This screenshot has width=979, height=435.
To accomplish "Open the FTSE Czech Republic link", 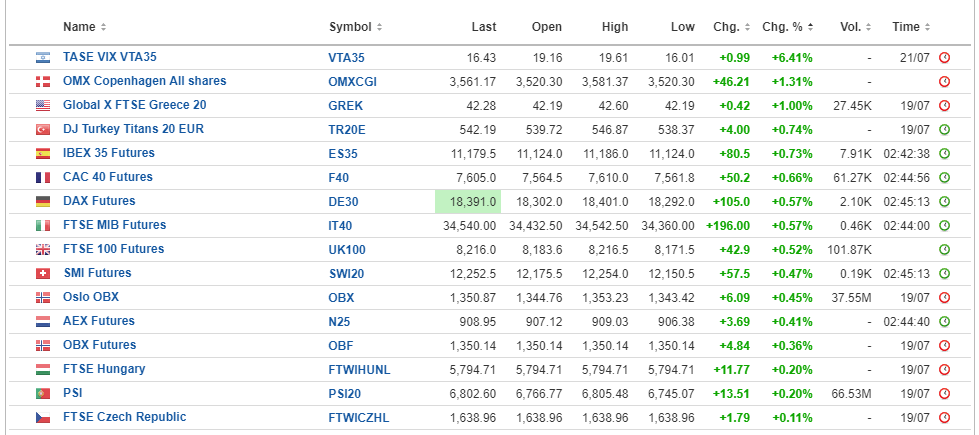I will click(125, 418).
